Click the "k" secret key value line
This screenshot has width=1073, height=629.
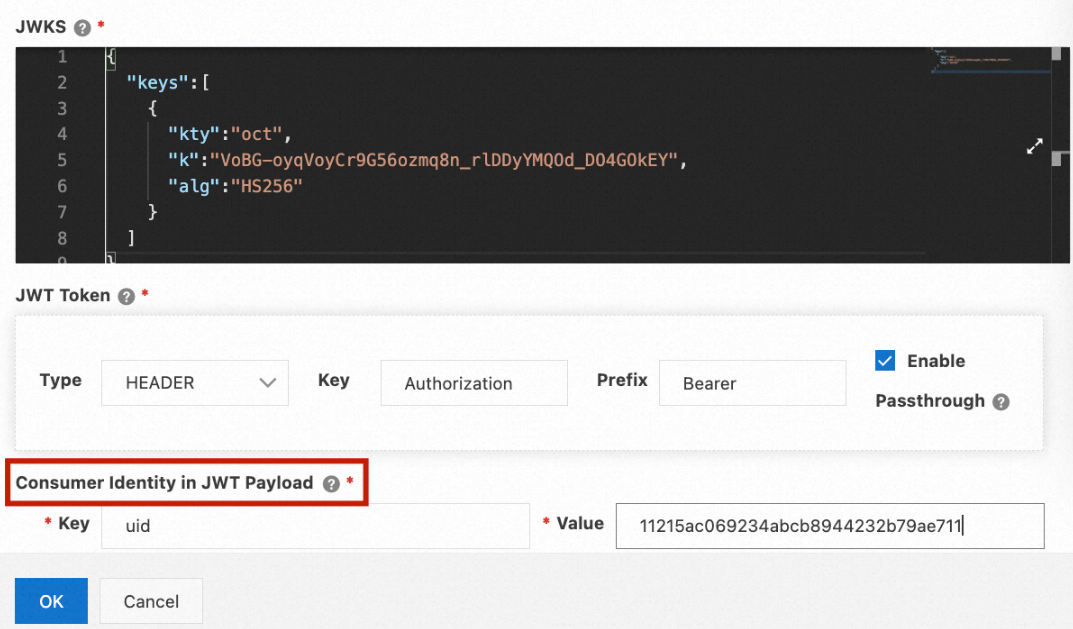click(427, 160)
